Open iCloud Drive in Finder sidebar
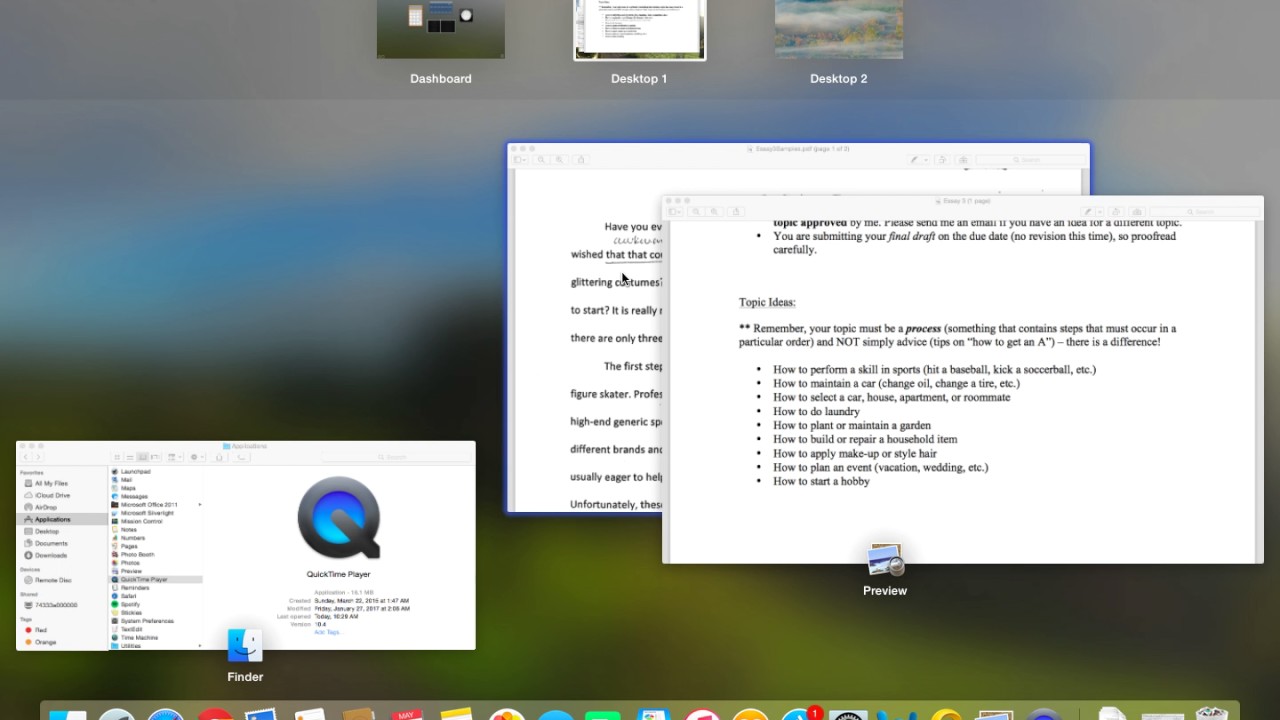The image size is (1280, 720). click(52, 495)
